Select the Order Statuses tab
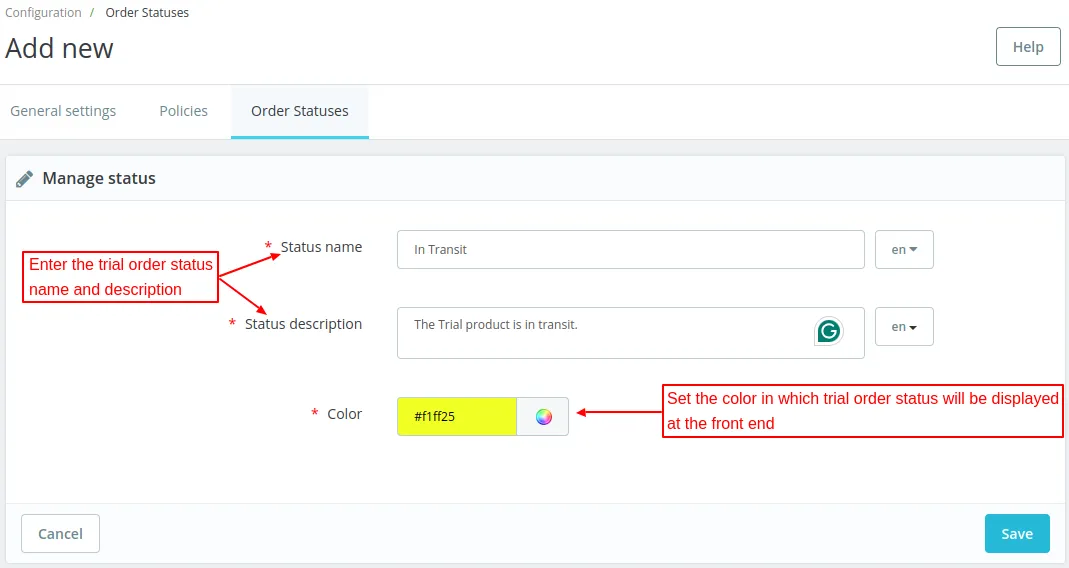Screen dimensions: 1069x568 click(x=300, y=111)
